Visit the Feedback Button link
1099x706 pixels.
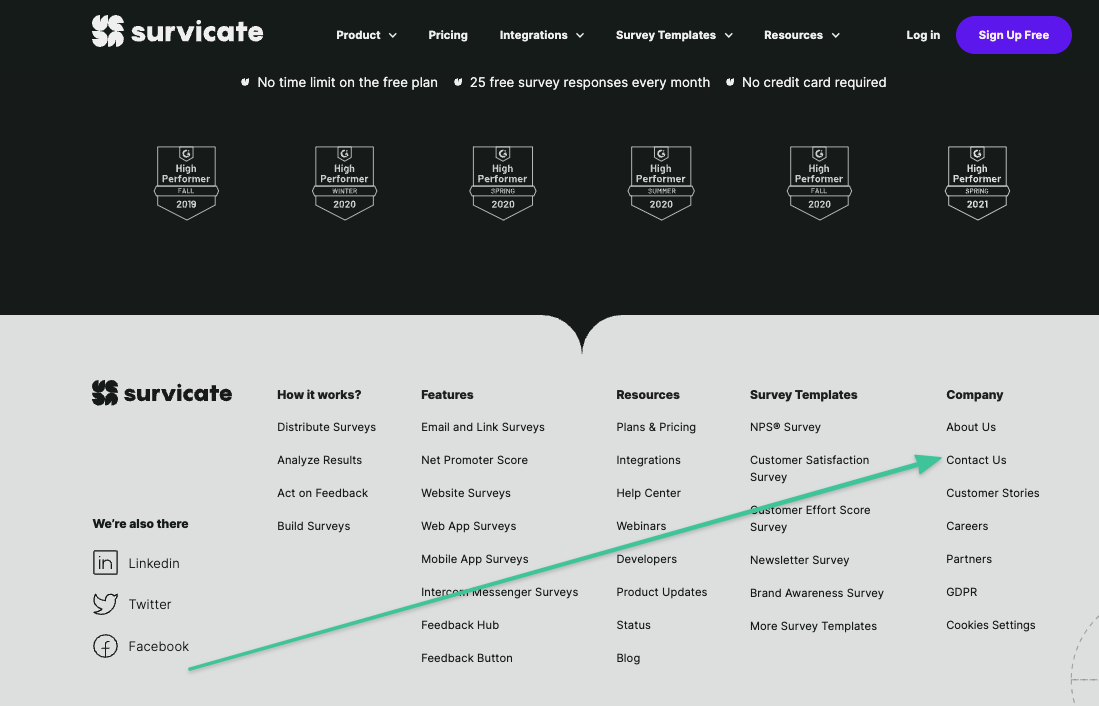467,658
